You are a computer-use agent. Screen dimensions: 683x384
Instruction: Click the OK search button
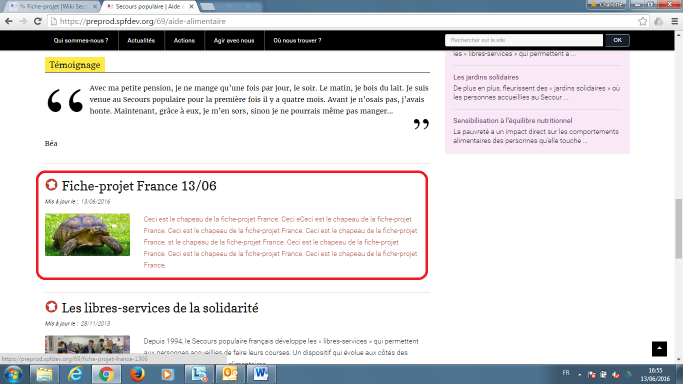(x=617, y=40)
